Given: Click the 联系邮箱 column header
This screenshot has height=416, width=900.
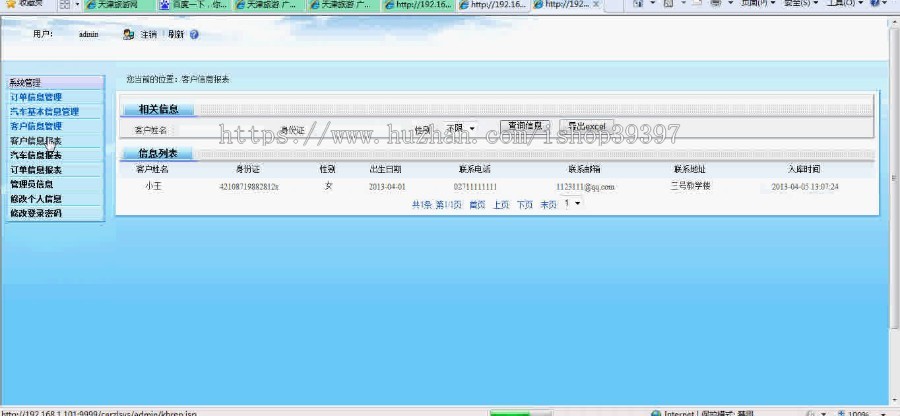Looking at the screenshot, I should 584,169.
